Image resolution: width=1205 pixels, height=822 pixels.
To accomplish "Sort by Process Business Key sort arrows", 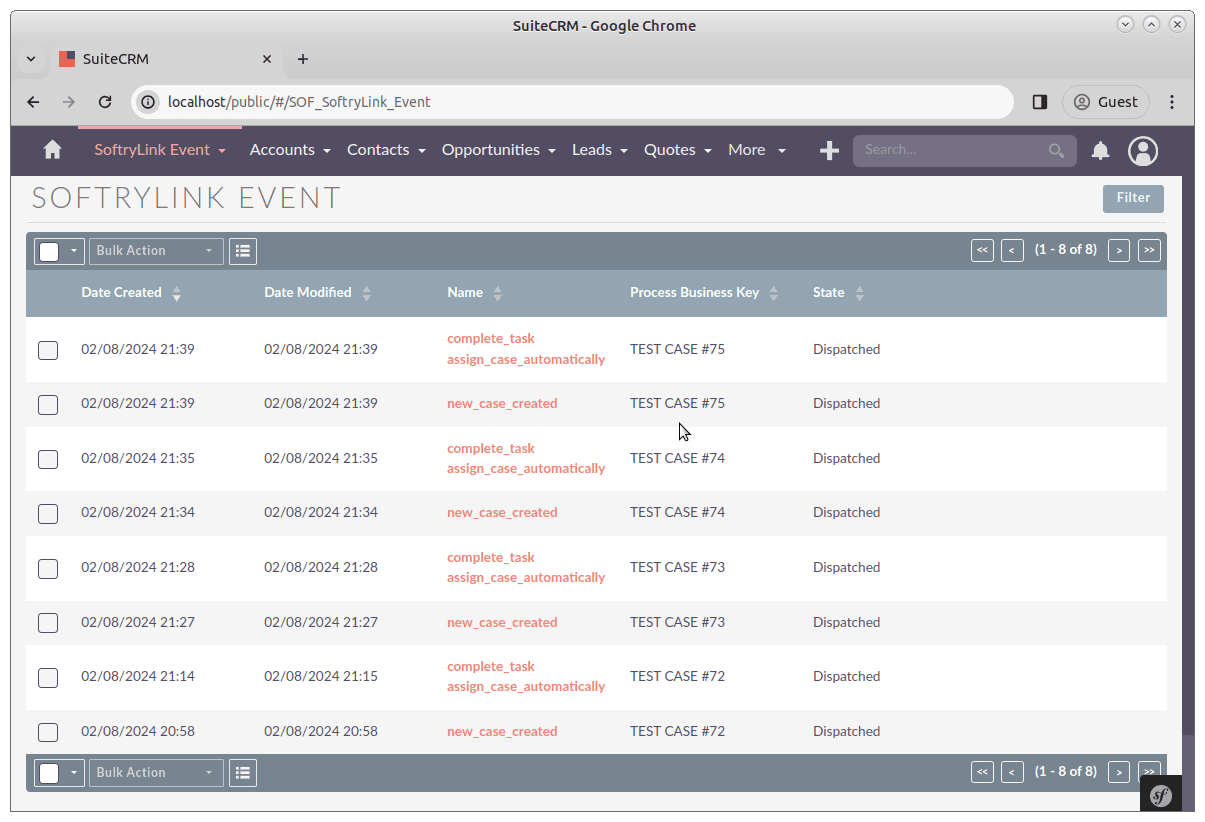I will tap(775, 293).
